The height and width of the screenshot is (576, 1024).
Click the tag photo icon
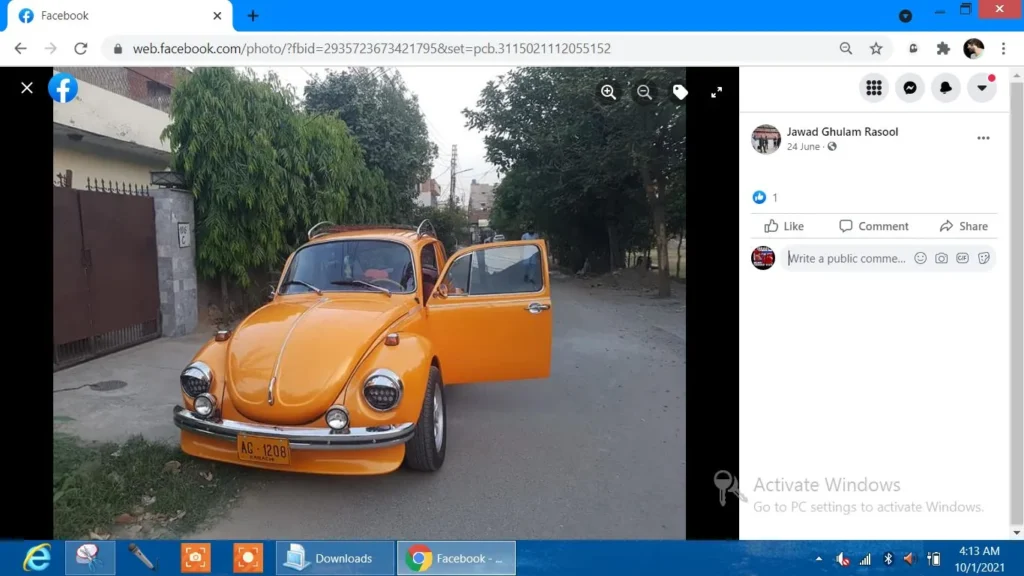pyautogui.click(x=680, y=92)
